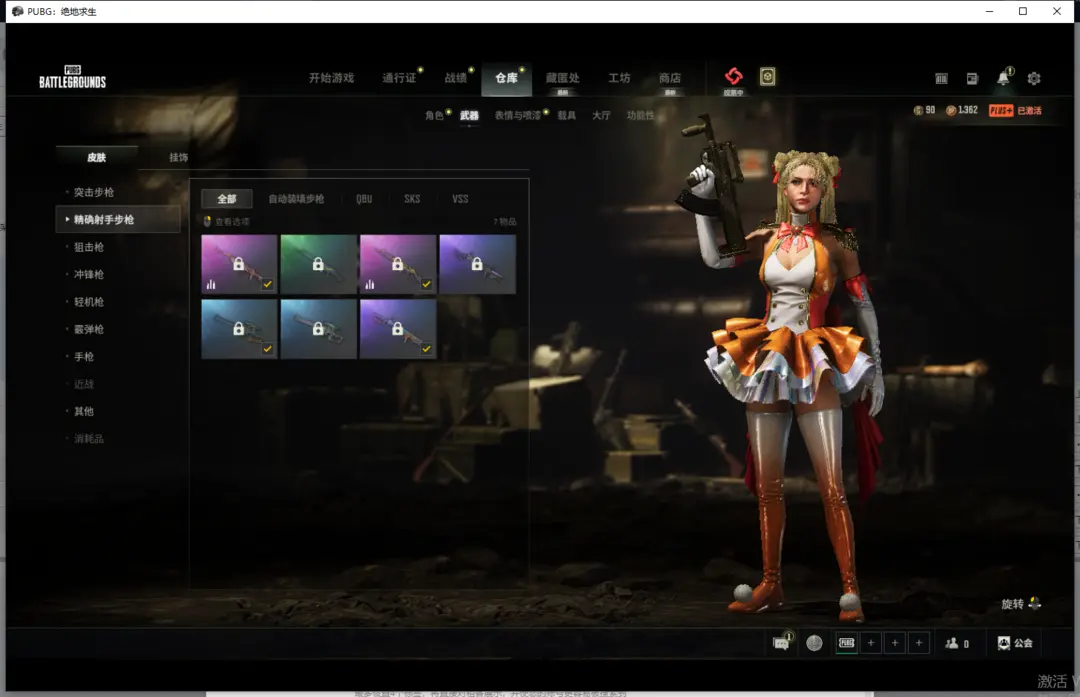Go to the 工坊 workshop tab

619,78
